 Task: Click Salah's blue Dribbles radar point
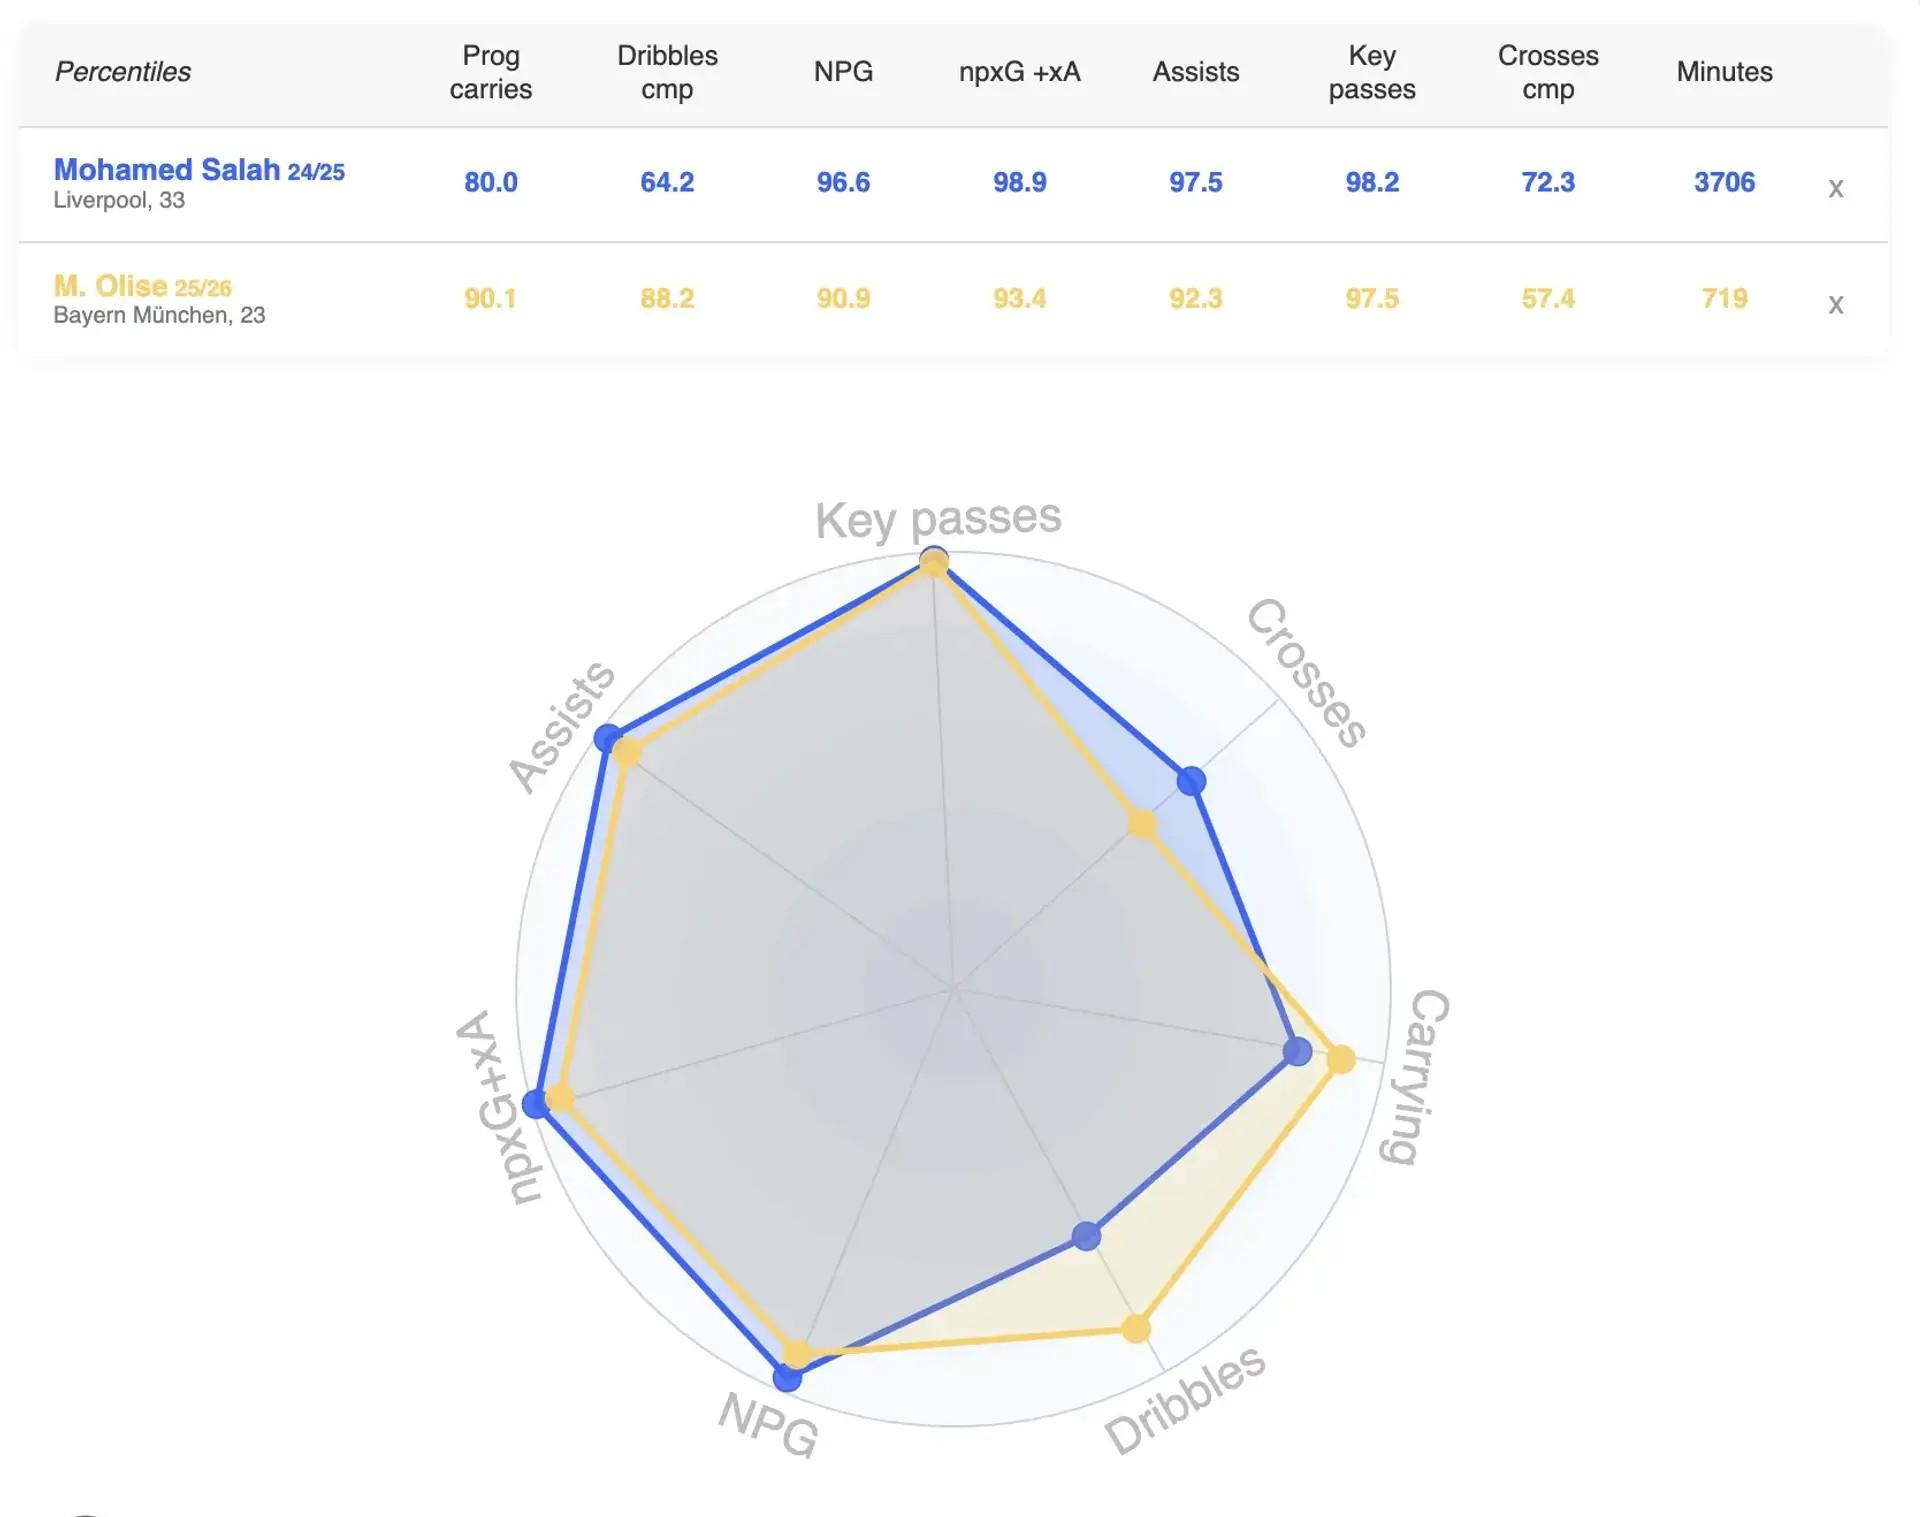tap(1086, 1236)
